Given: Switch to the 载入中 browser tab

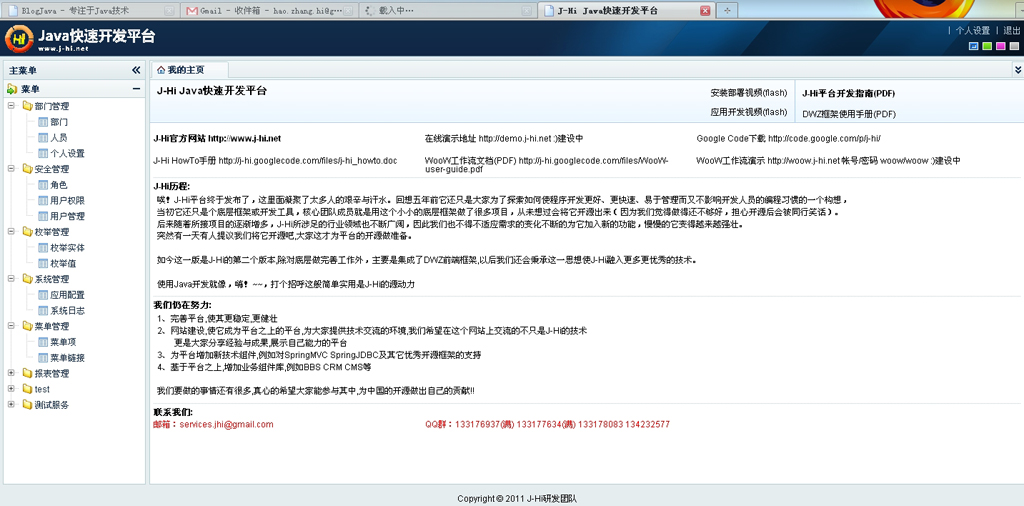Looking at the screenshot, I should (447, 10).
